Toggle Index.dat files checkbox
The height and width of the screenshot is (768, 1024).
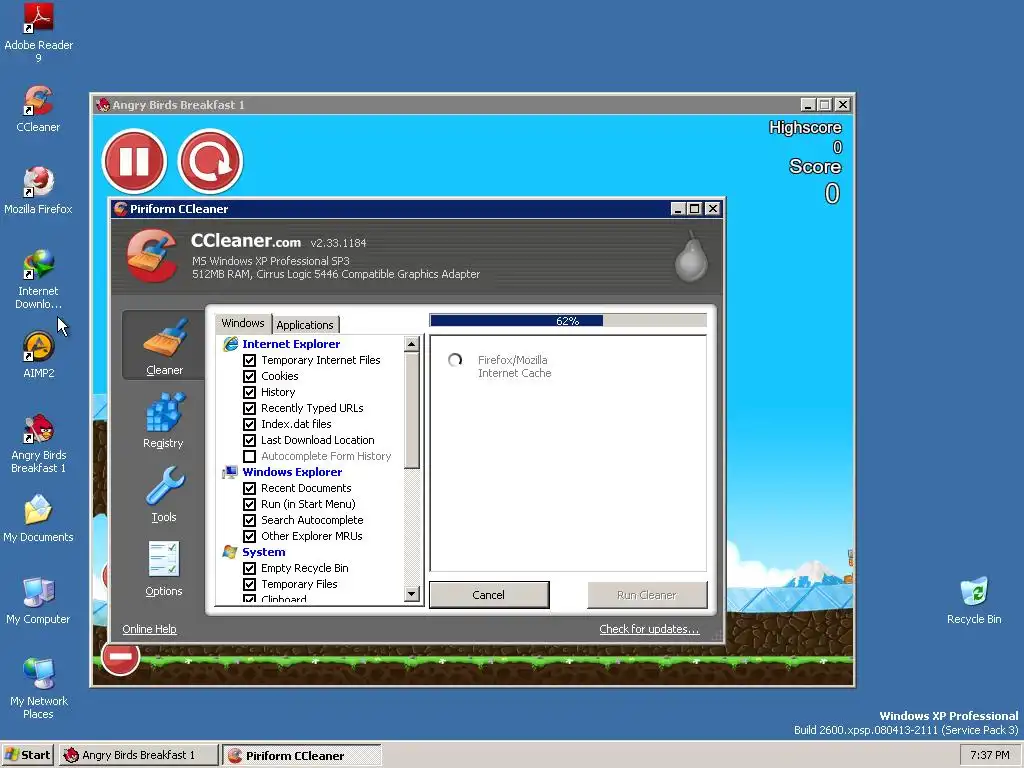point(249,424)
